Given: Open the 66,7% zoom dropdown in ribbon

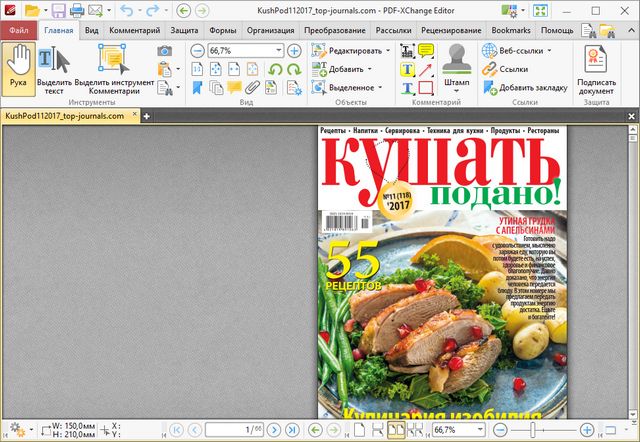Looking at the screenshot, I should [x=280, y=50].
